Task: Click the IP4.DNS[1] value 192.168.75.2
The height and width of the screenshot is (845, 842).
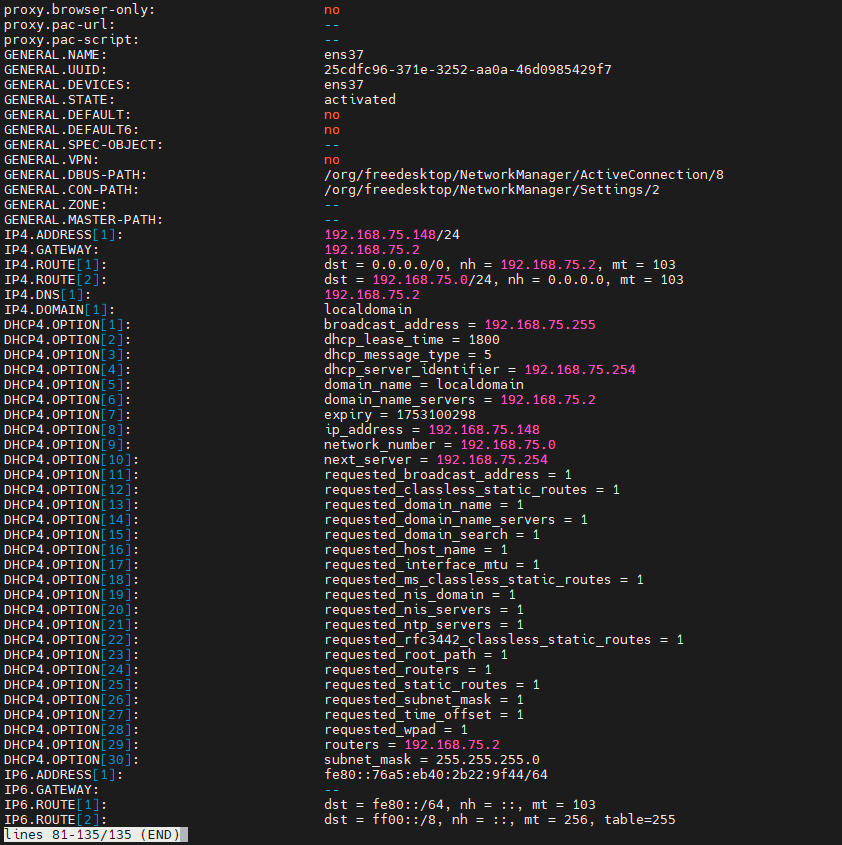Action: click(x=371, y=295)
